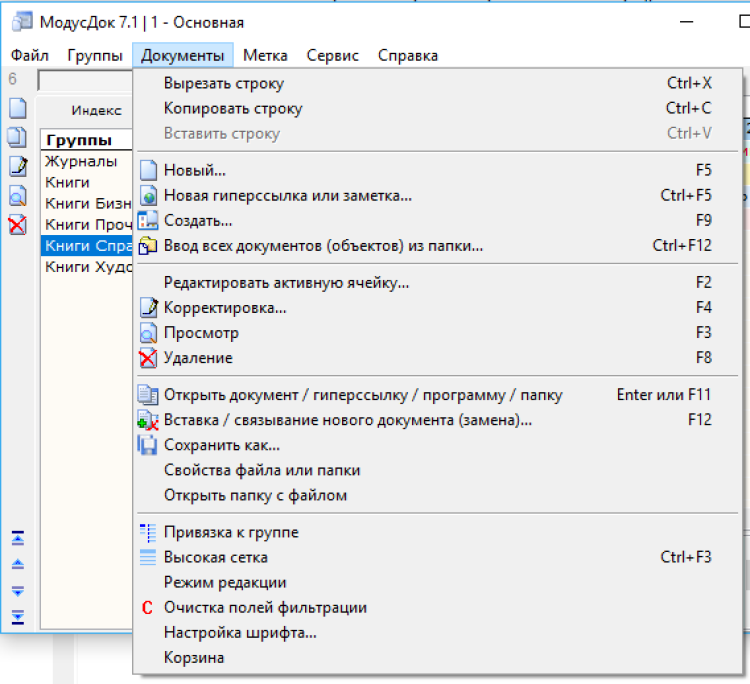Toggle 'Режим редакции' mode in the menu
Viewport: 750px width, 684px height.
click(225, 582)
